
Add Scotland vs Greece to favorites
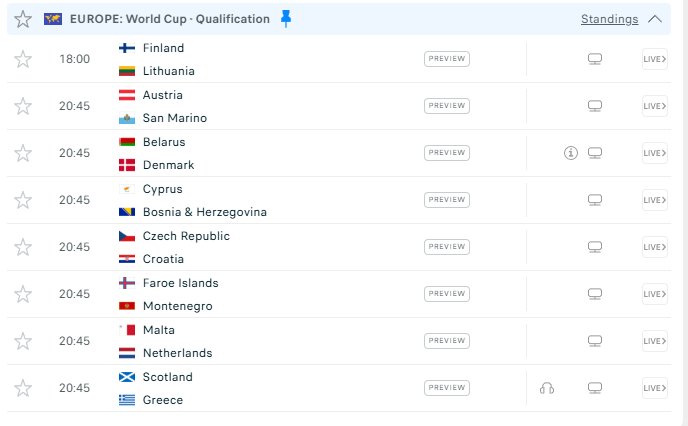click(x=23, y=388)
